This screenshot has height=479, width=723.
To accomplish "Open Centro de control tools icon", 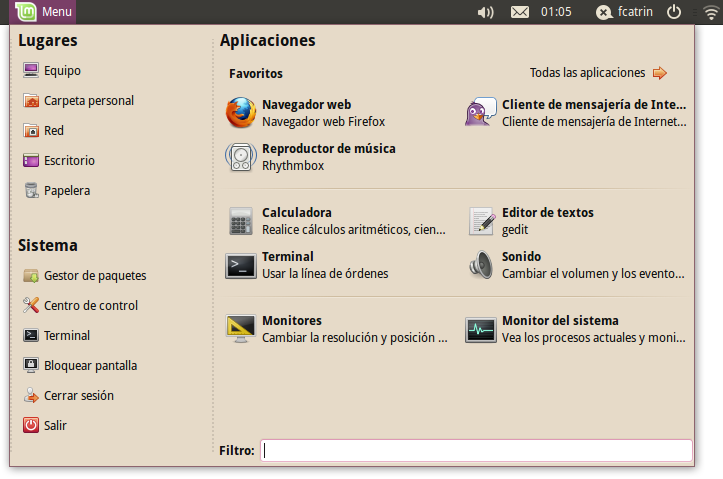I will [31, 305].
